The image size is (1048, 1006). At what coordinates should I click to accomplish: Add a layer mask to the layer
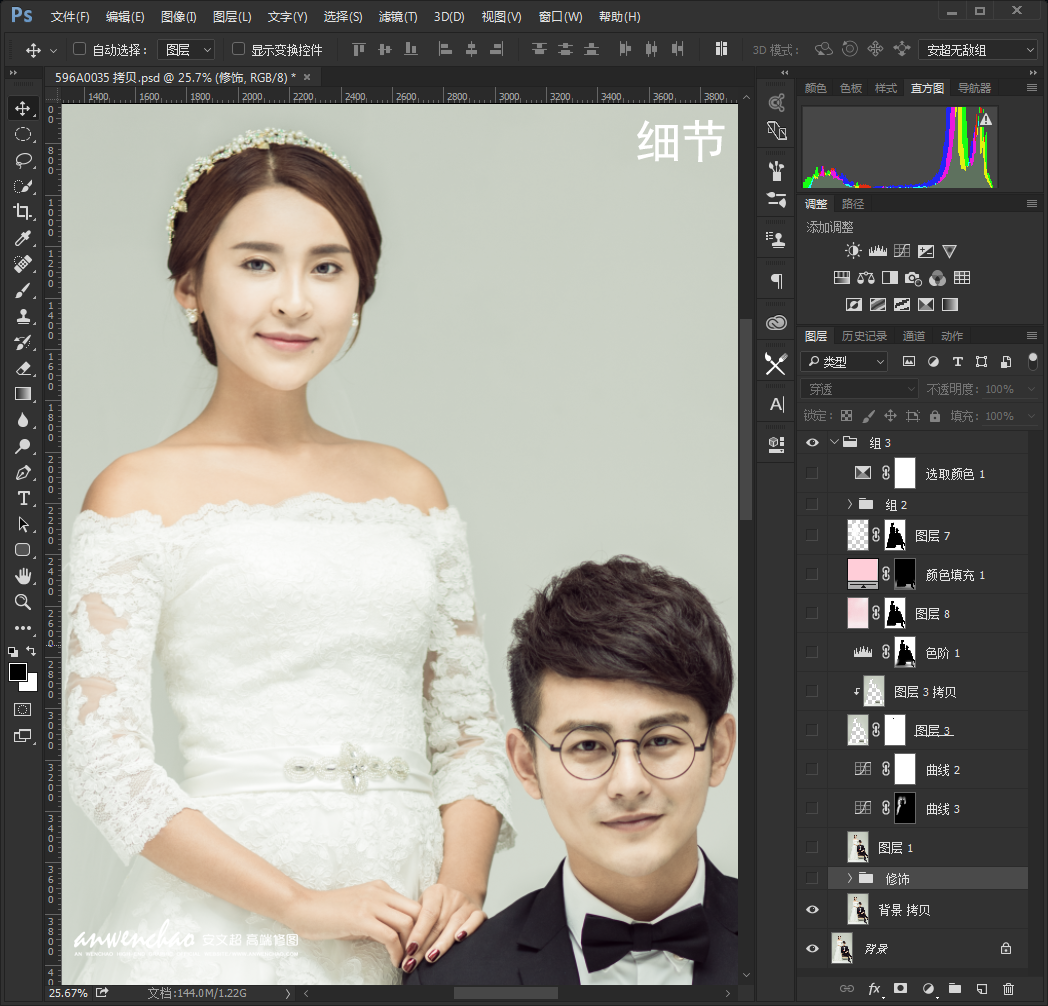click(901, 989)
